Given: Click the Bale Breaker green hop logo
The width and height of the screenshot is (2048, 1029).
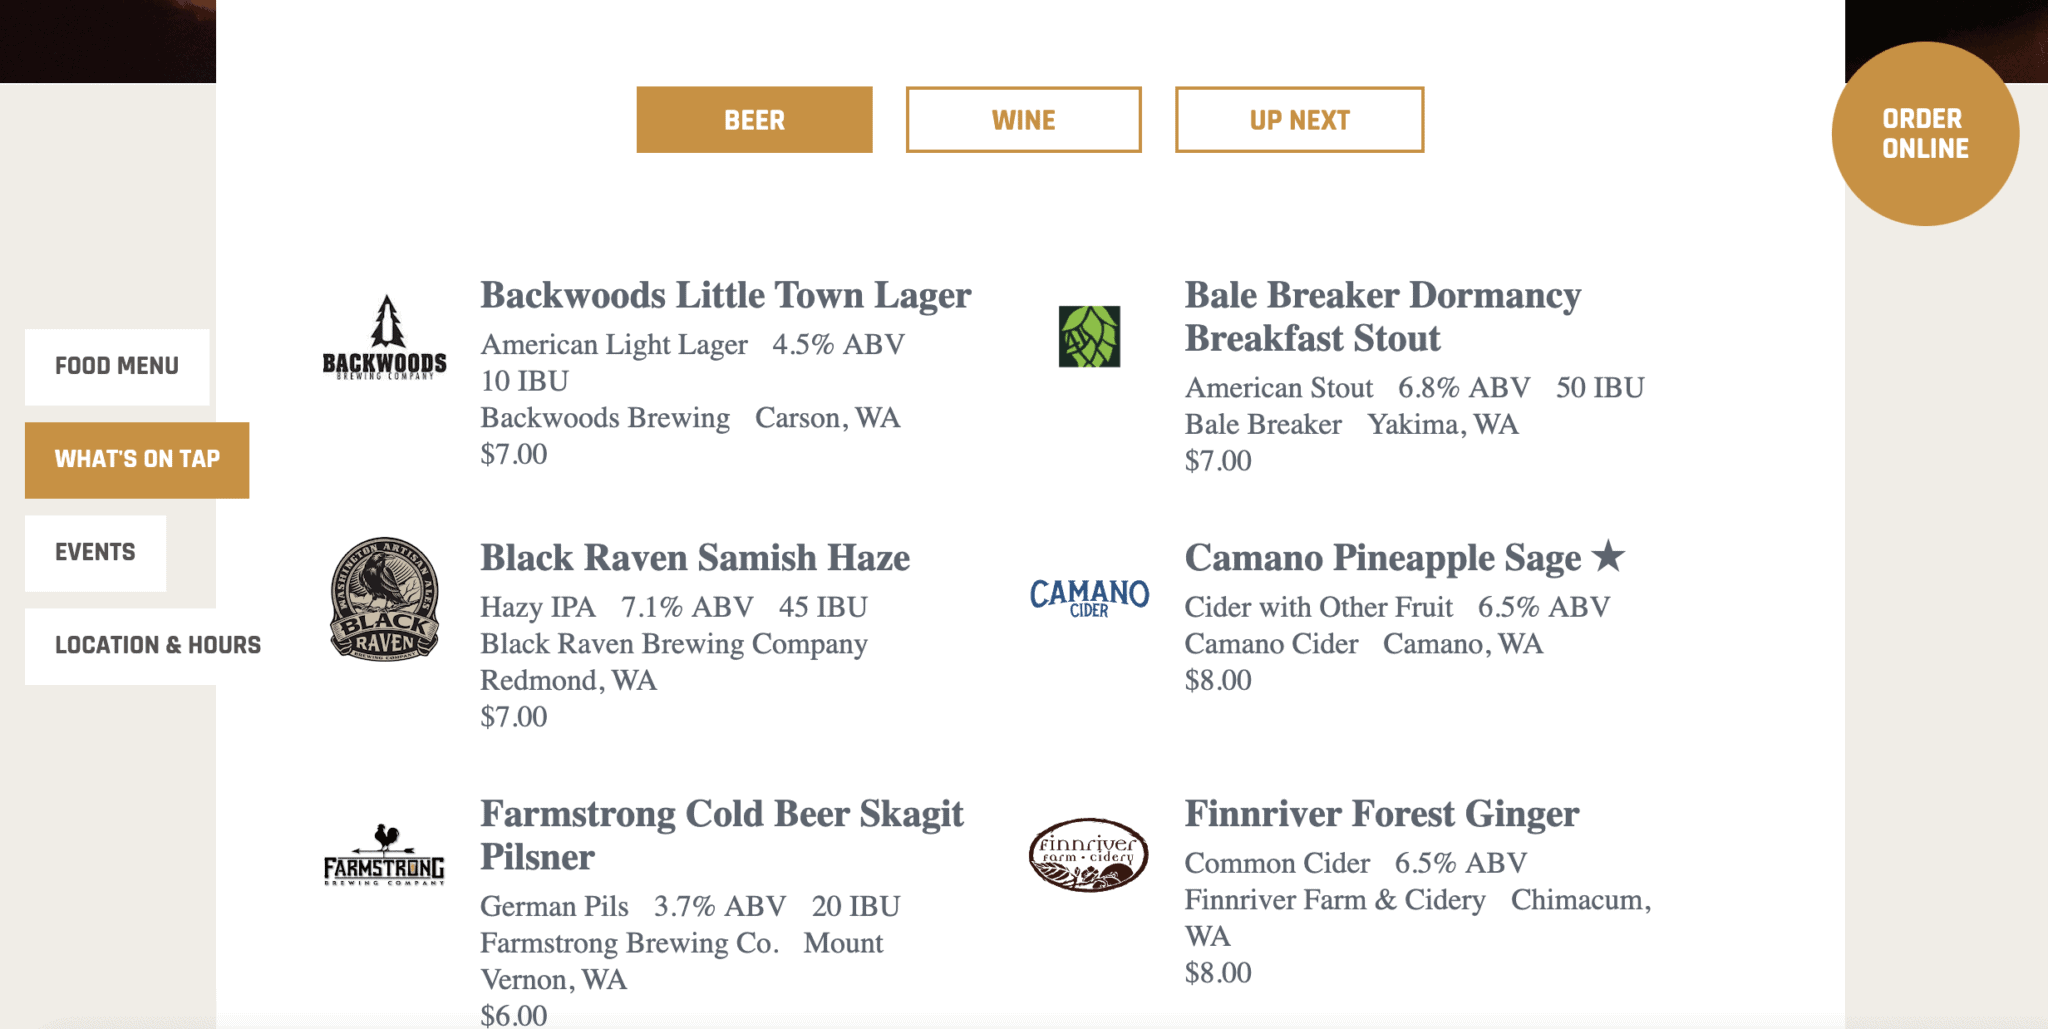Looking at the screenshot, I should (x=1089, y=337).
